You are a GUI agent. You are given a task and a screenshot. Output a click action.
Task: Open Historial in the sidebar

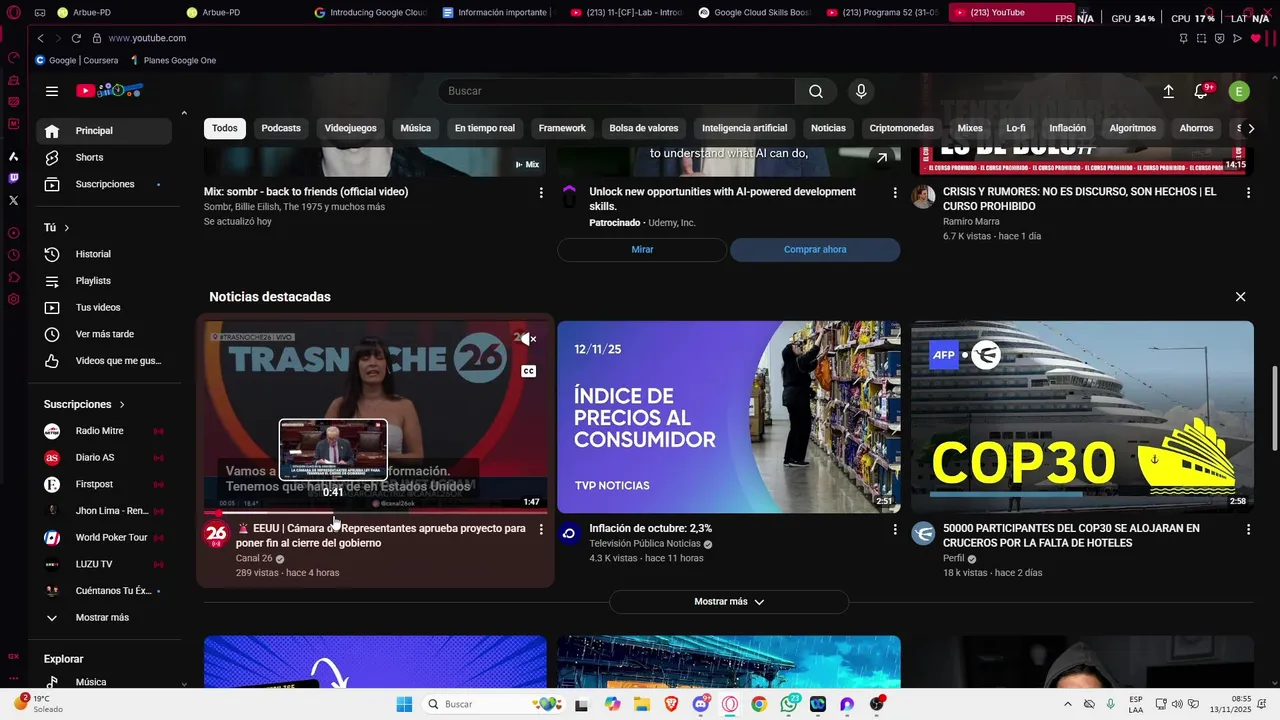[104, 254]
